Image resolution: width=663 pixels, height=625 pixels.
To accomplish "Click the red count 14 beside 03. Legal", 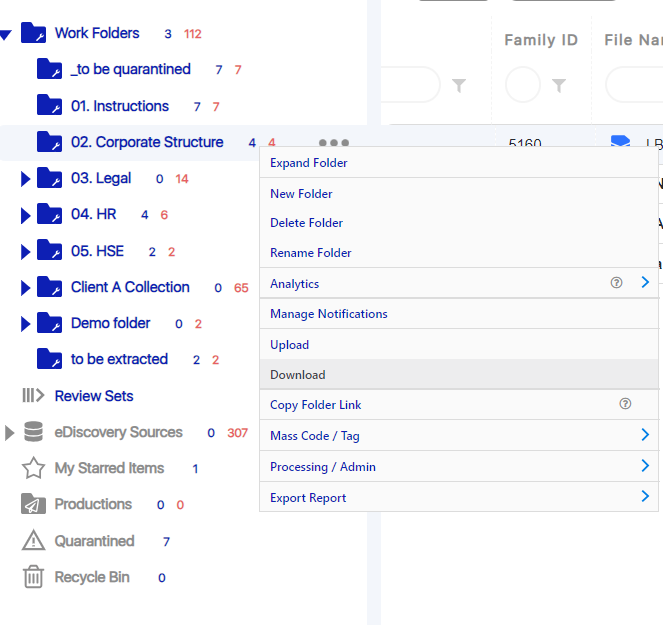I will click(x=182, y=179).
